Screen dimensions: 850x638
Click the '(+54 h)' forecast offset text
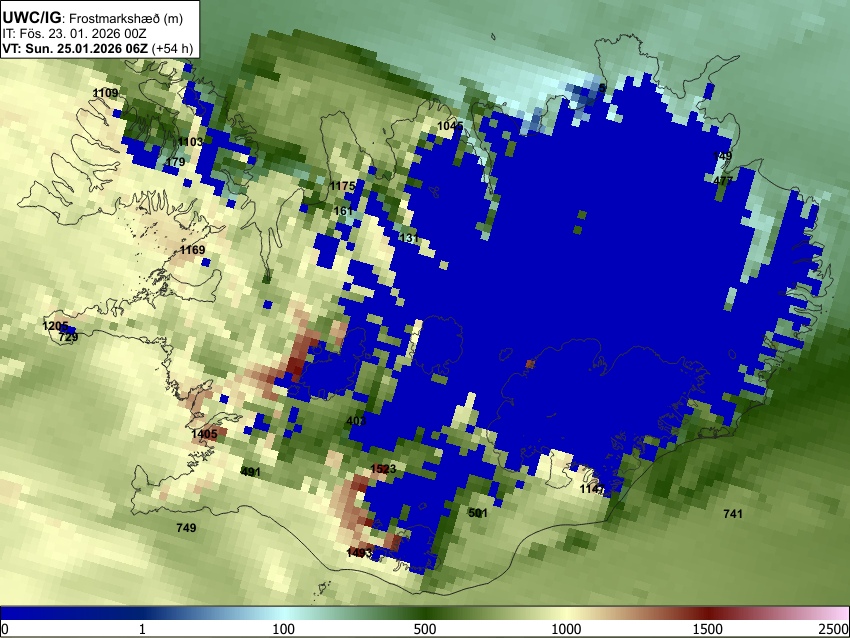point(172,48)
